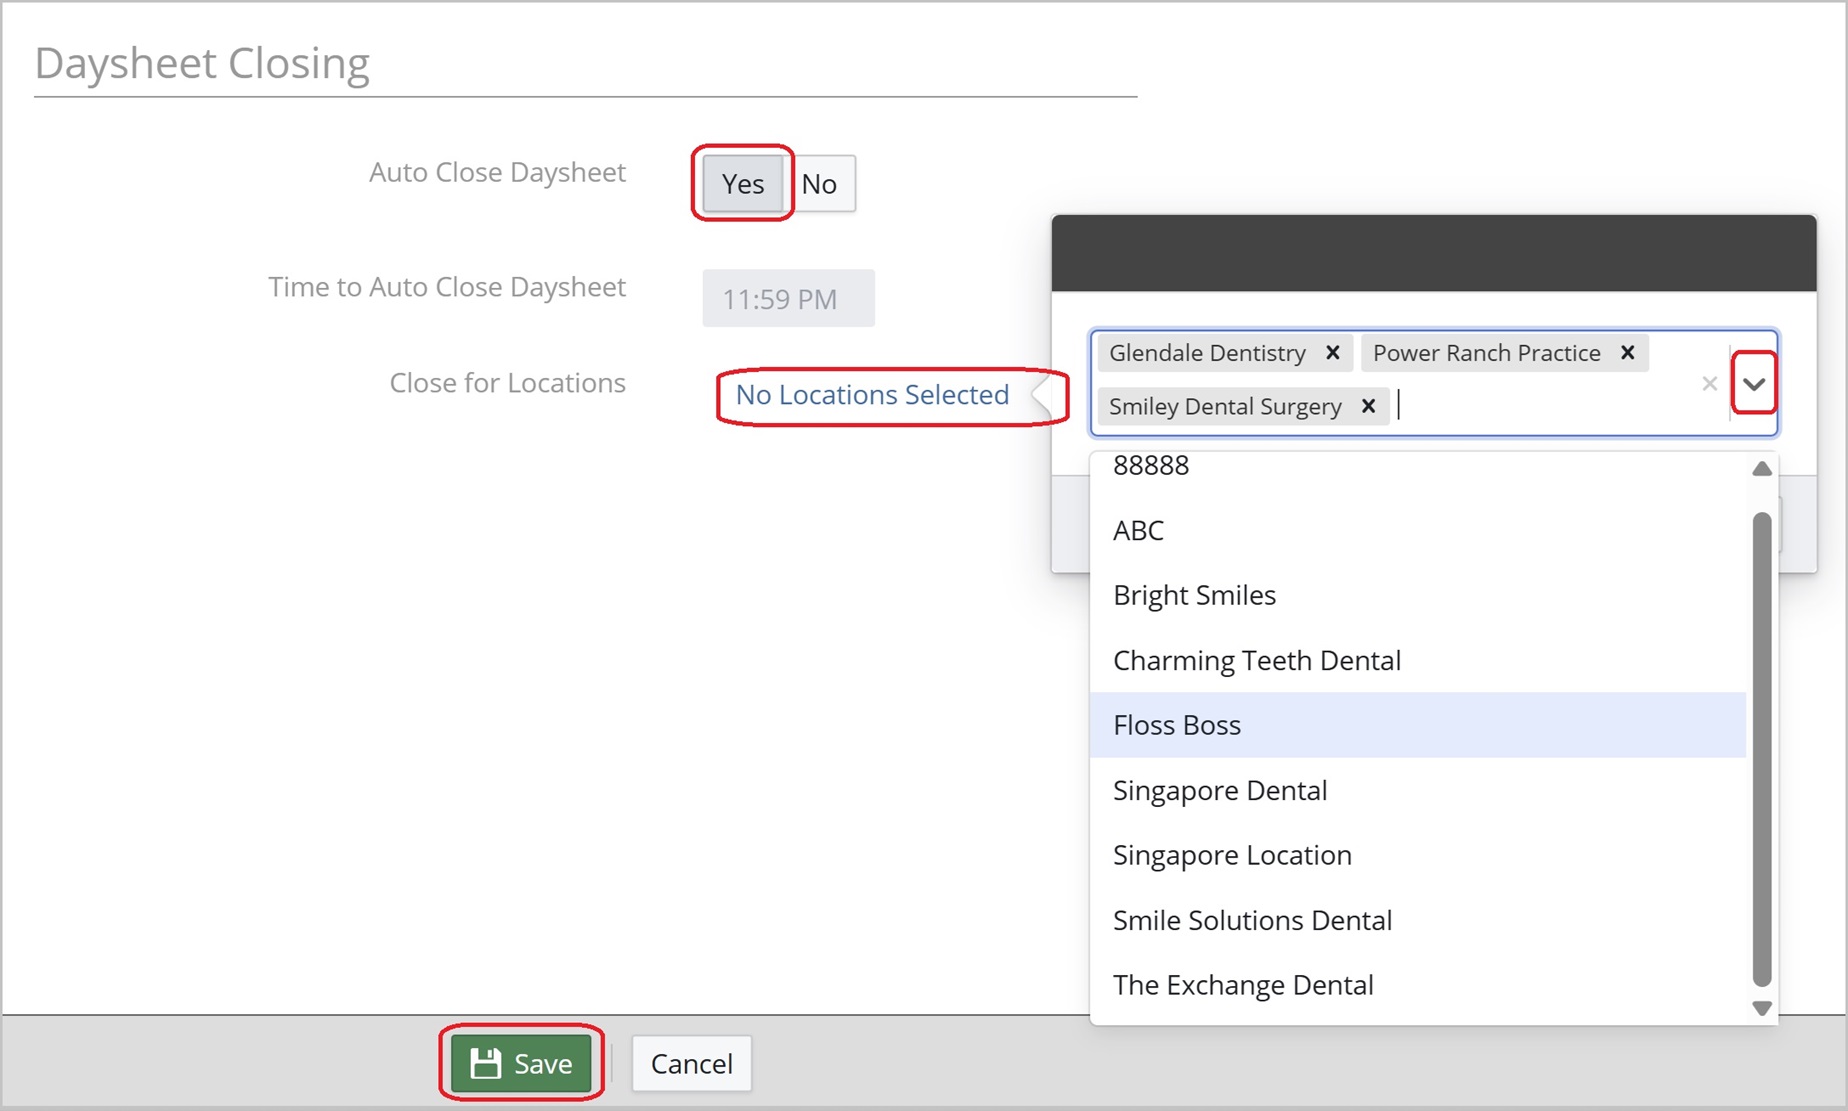The width and height of the screenshot is (1848, 1111).
Task: Choose The Exchange Dental location
Action: 1243,985
